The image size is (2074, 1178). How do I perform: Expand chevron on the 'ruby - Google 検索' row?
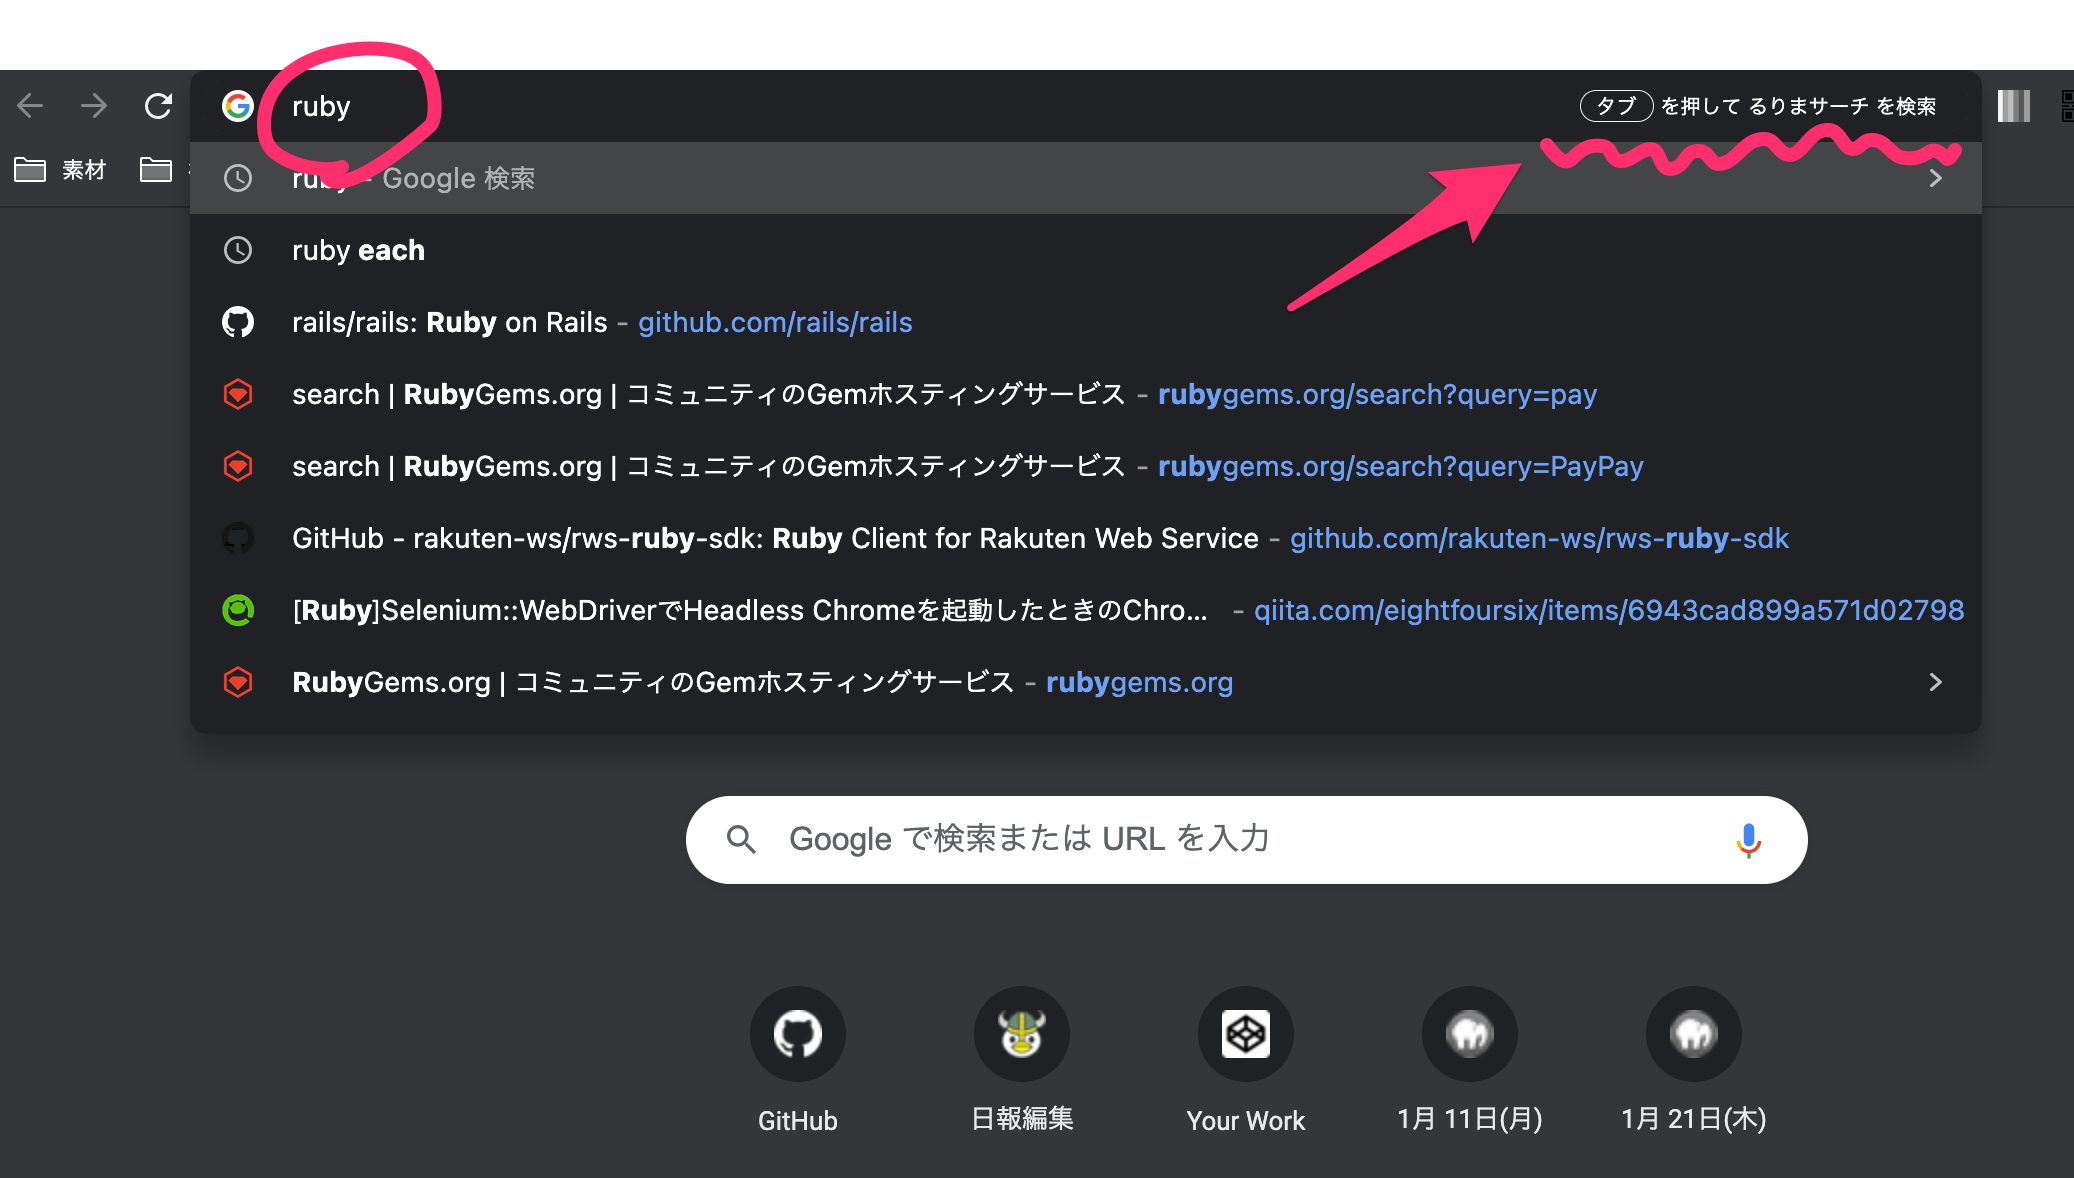(1936, 178)
